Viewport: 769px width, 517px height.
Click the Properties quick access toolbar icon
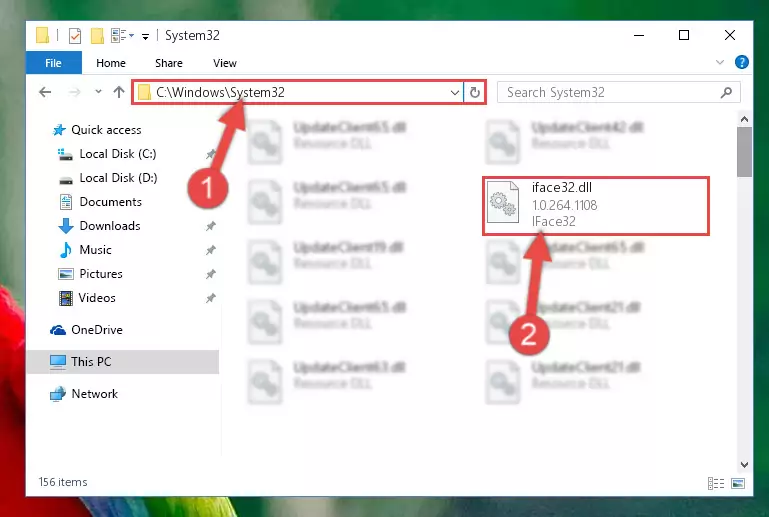coord(75,36)
